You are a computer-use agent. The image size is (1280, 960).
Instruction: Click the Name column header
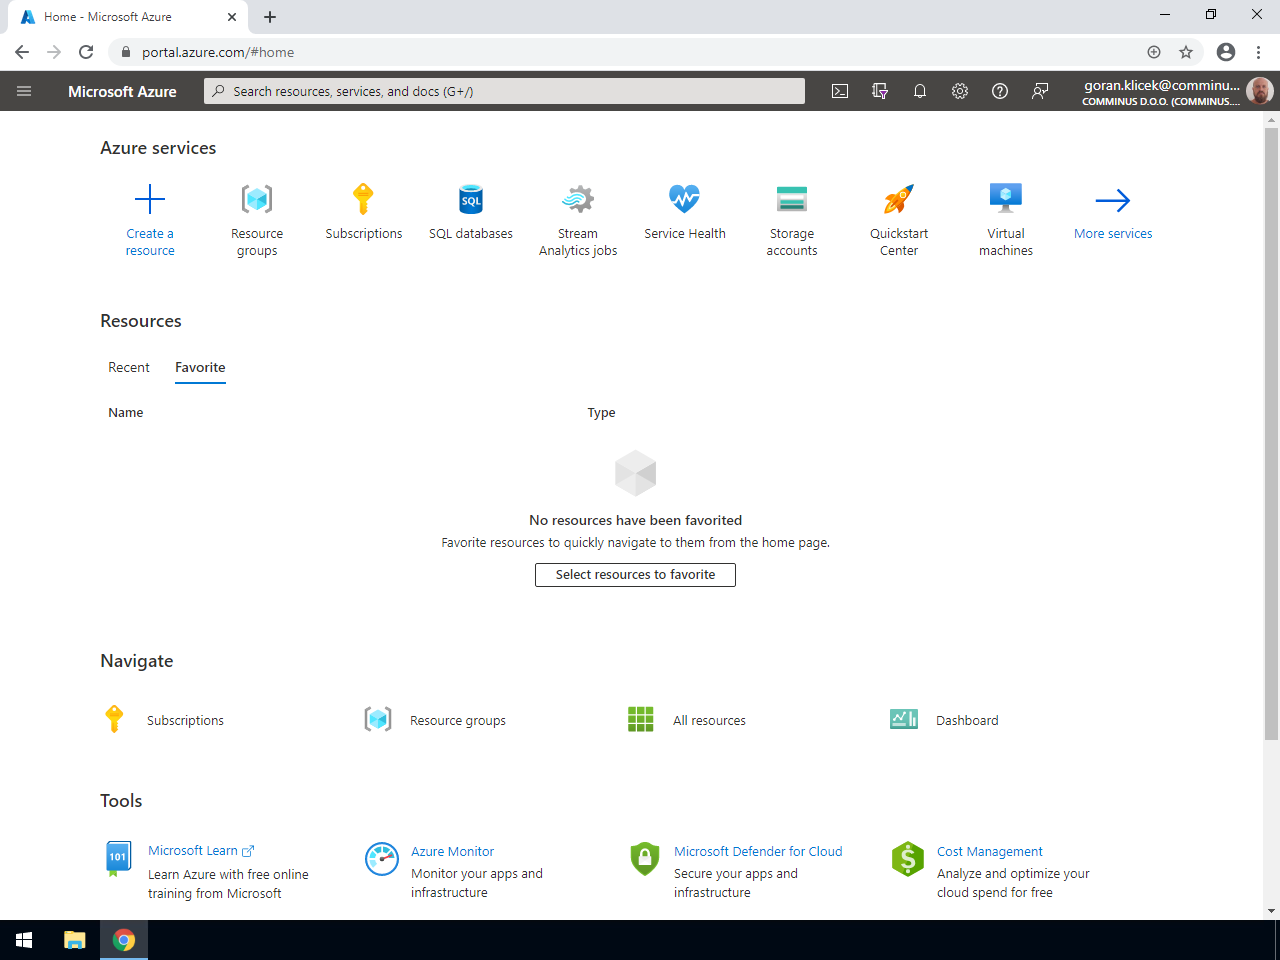[126, 412]
